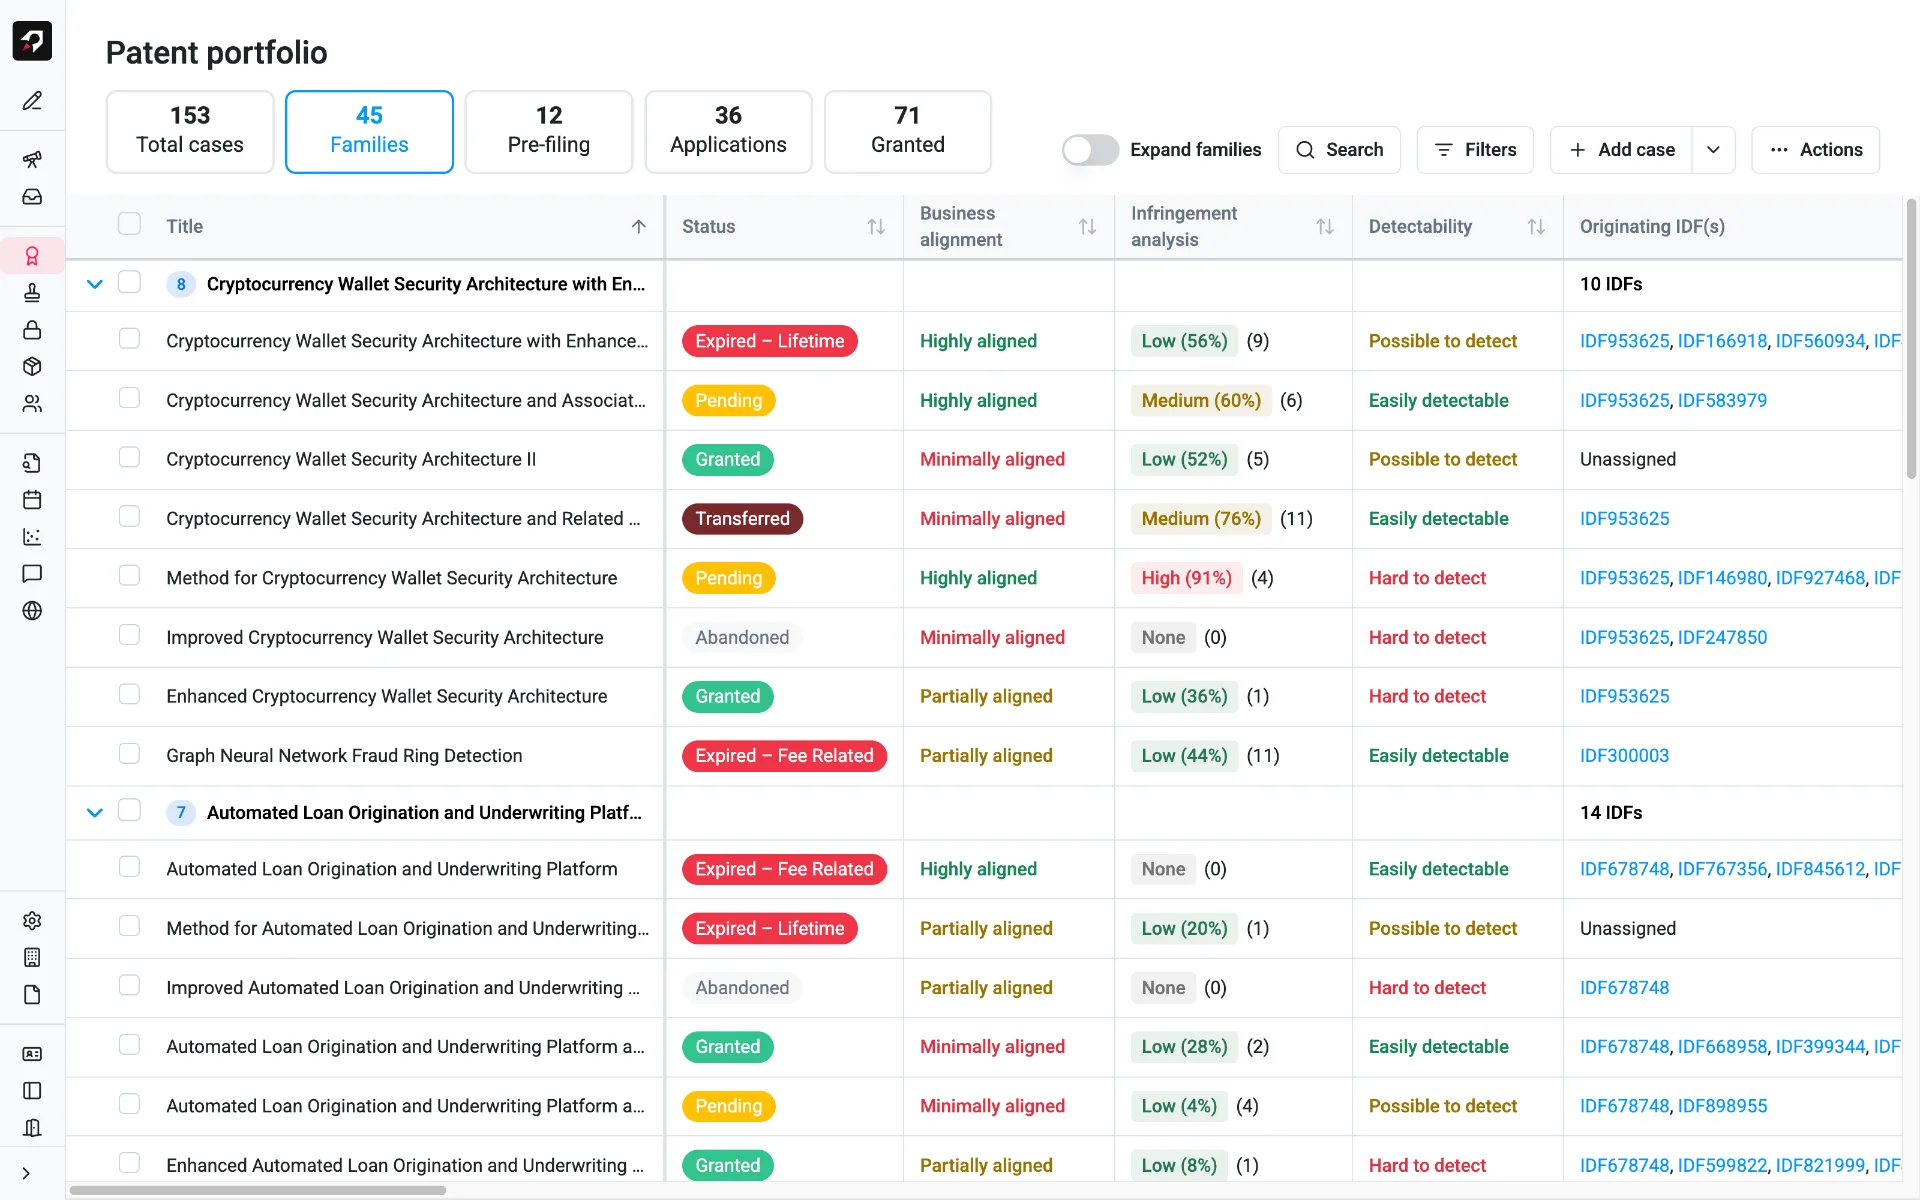The image size is (1920, 1200).
Task: Sort by Status column arrows
Action: 876,227
